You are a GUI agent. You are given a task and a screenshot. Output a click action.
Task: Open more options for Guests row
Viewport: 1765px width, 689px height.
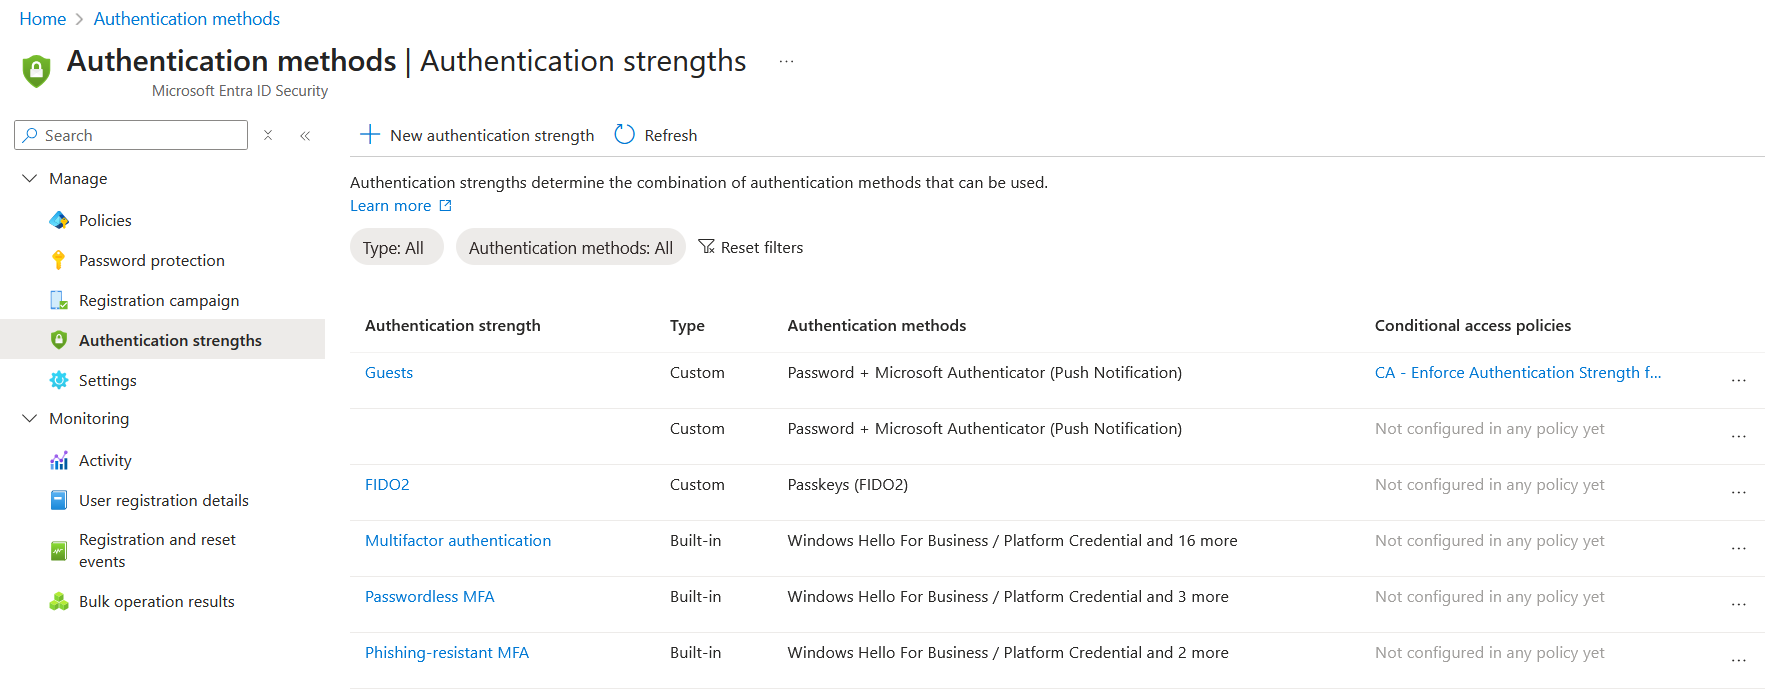(x=1738, y=380)
